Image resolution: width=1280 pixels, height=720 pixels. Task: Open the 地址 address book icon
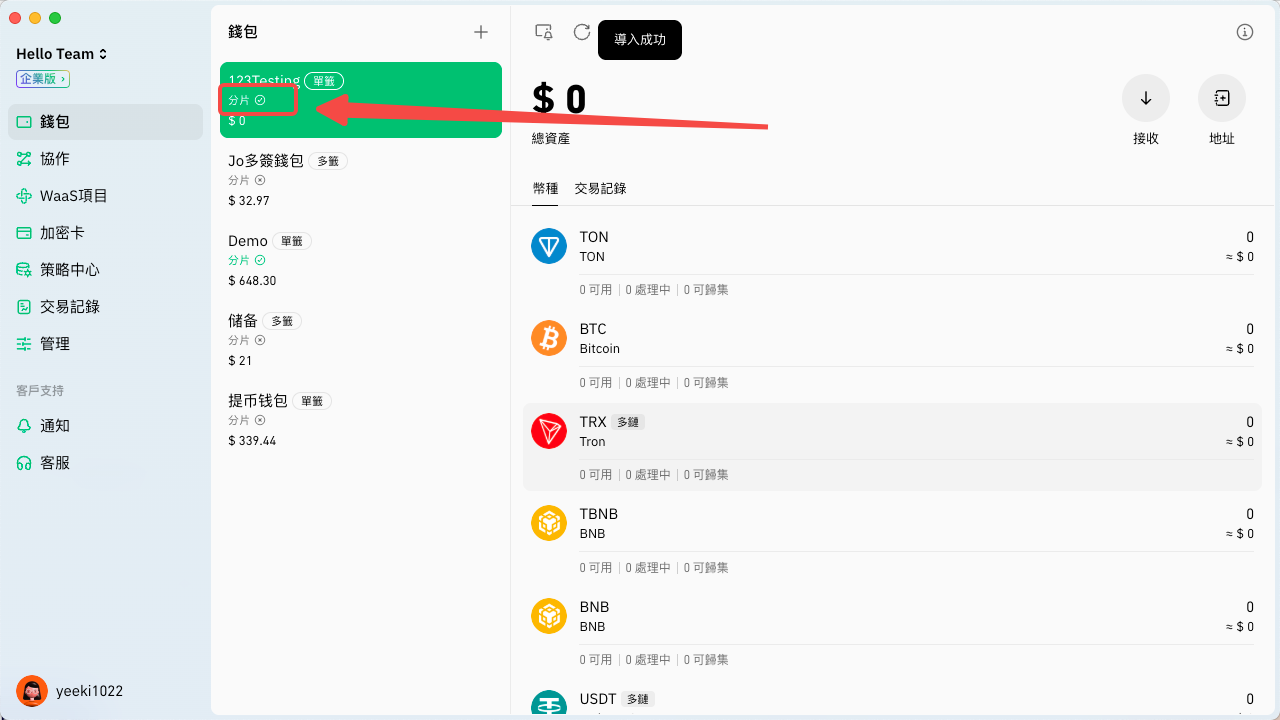pyautogui.click(x=1221, y=98)
